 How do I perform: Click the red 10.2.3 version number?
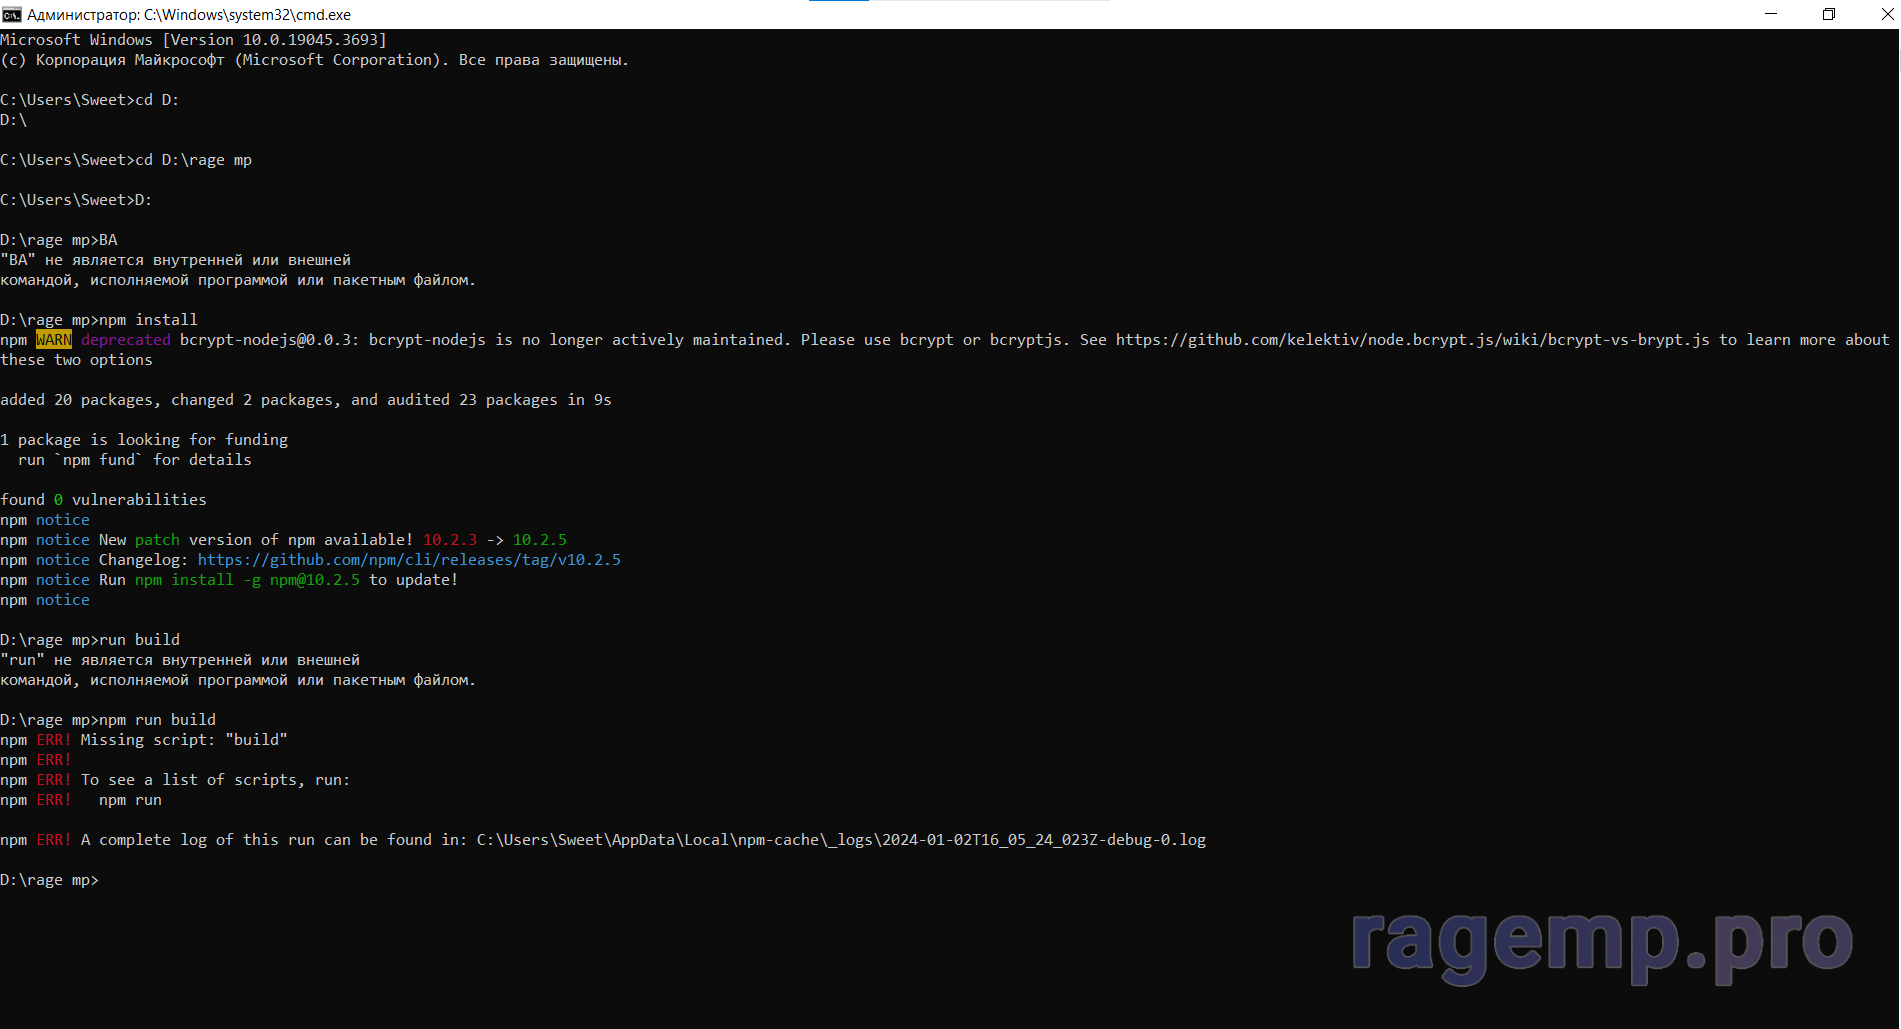(x=449, y=540)
